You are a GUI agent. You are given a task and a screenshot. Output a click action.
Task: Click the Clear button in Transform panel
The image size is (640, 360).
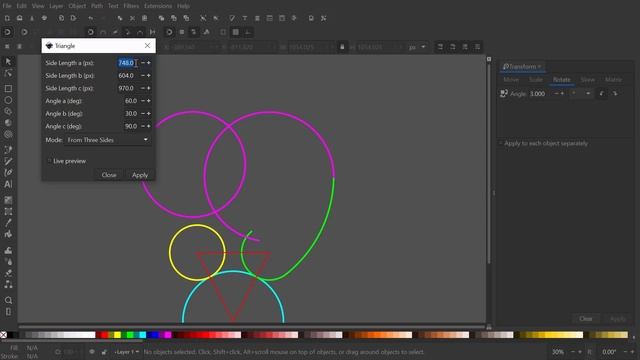click(x=586, y=319)
